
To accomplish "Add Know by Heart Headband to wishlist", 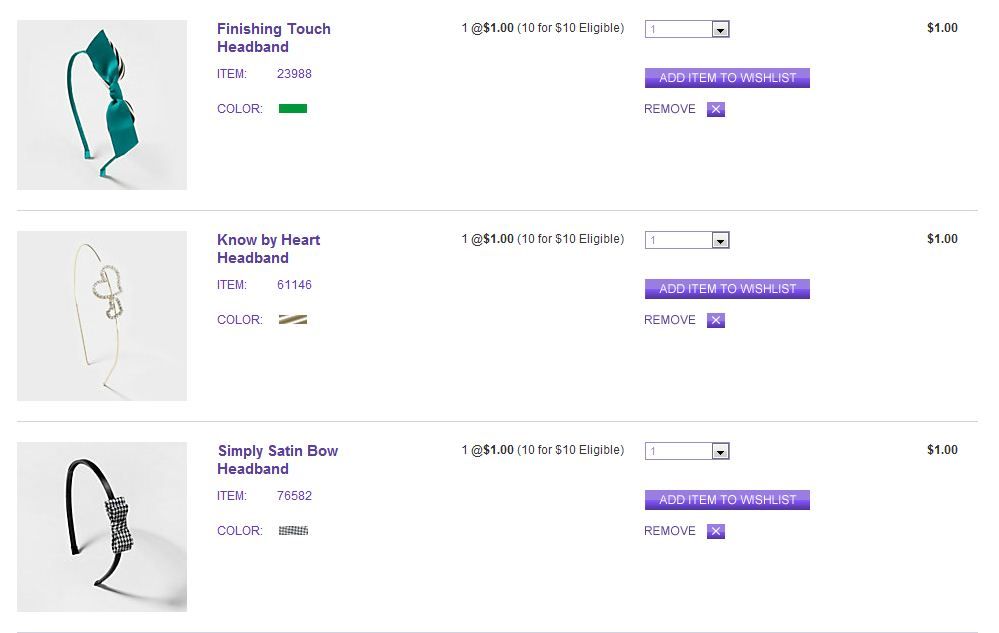I will [727, 289].
